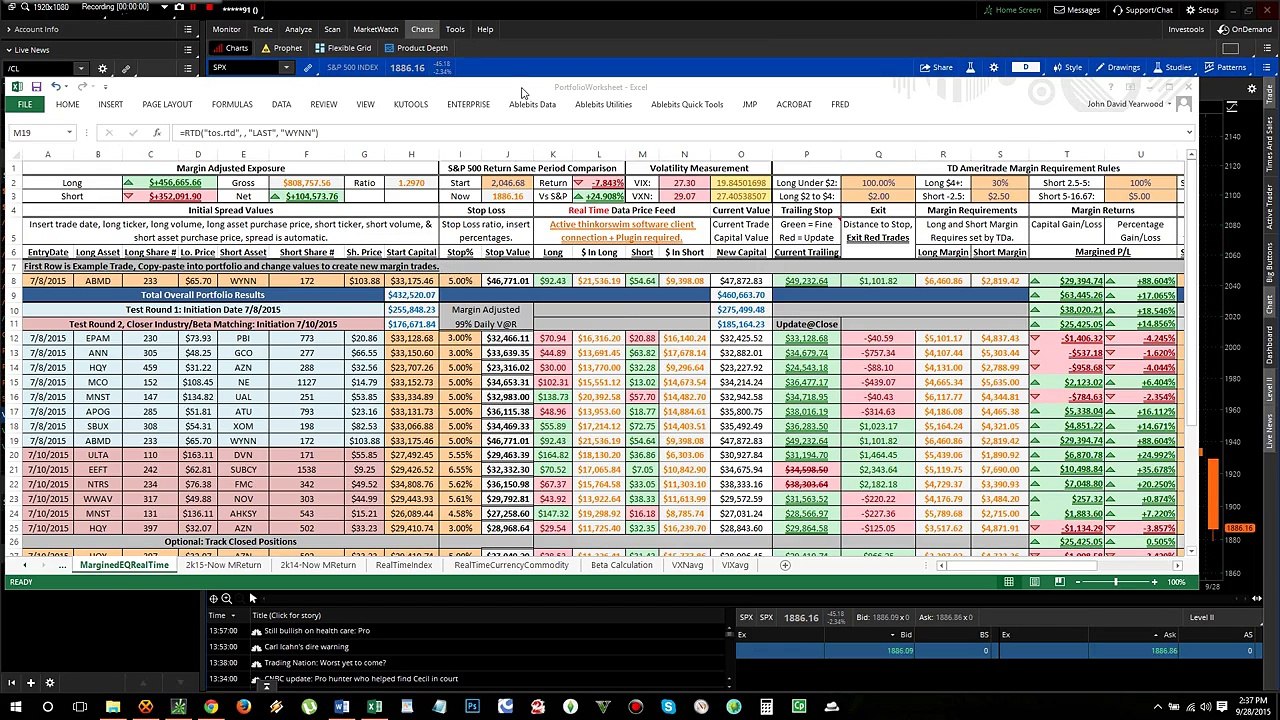Click news headline 'Carl Icahn's dire warning'
The height and width of the screenshot is (720, 1280).
306,646
